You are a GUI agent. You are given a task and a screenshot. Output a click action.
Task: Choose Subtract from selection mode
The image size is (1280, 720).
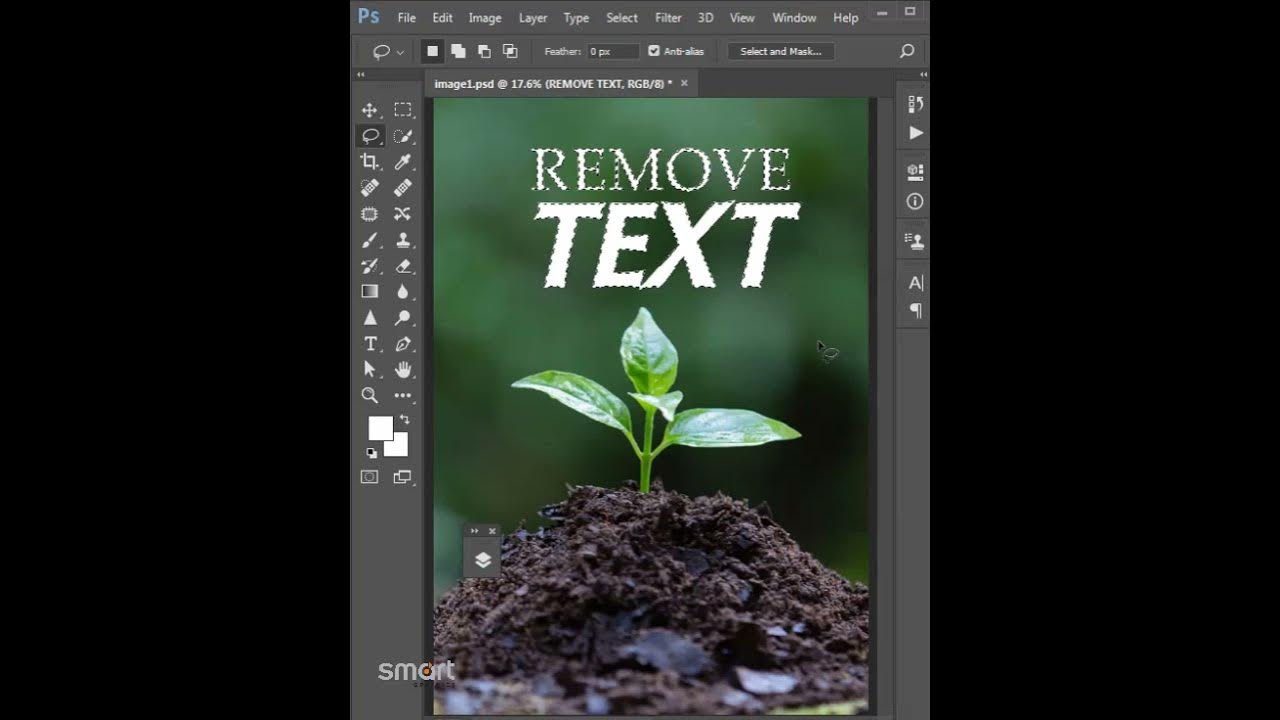point(484,51)
